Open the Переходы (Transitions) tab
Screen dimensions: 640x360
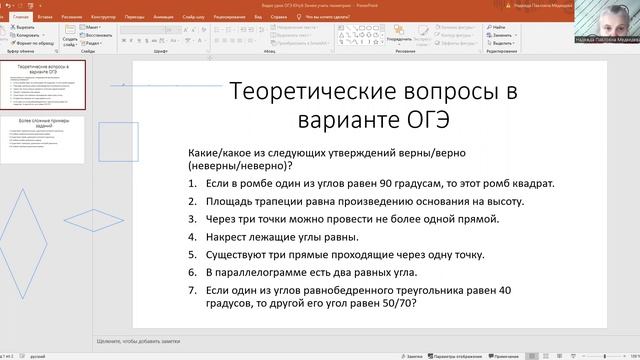[135, 17]
